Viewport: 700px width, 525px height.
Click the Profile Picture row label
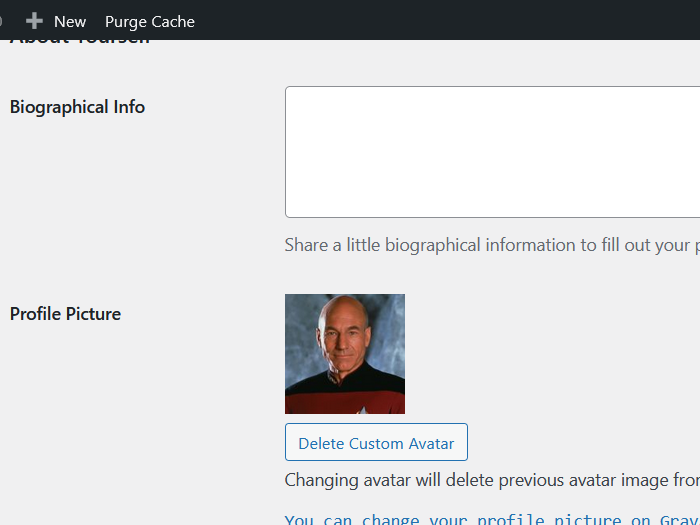pos(65,314)
